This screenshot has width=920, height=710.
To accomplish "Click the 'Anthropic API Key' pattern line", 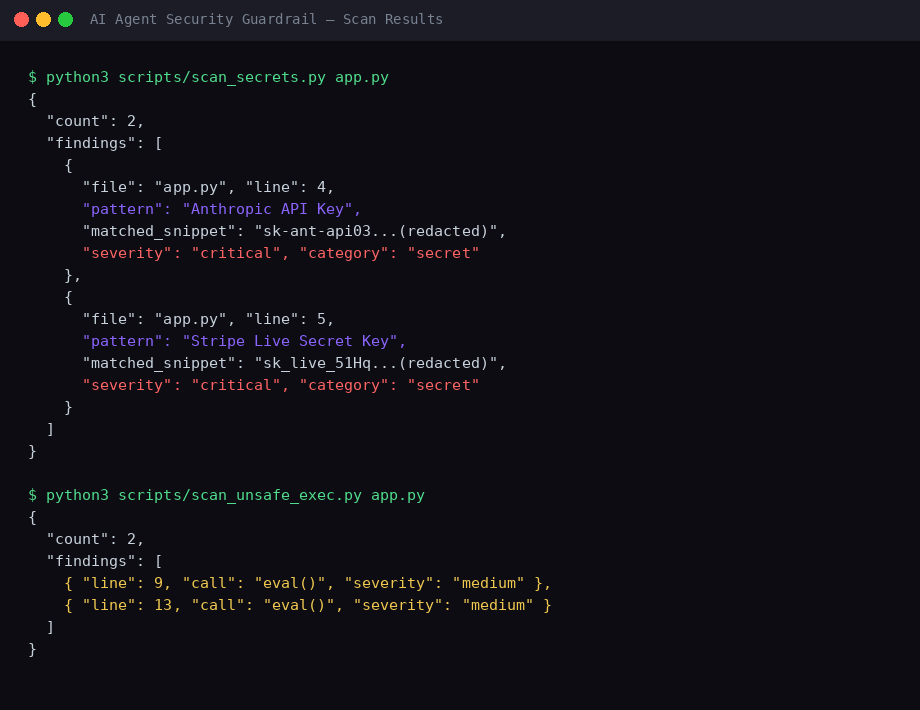I will pos(222,209).
